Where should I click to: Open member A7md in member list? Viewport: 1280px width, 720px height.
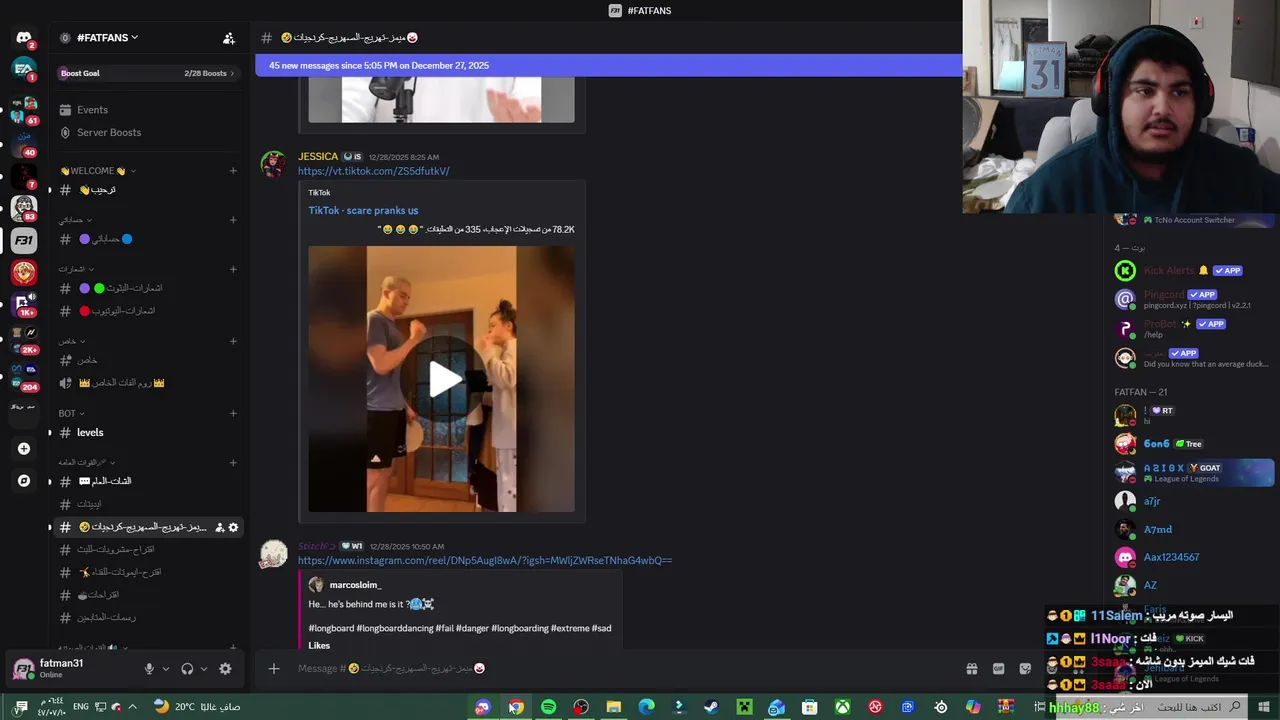pyautogui.click(x=1194, y=530)
